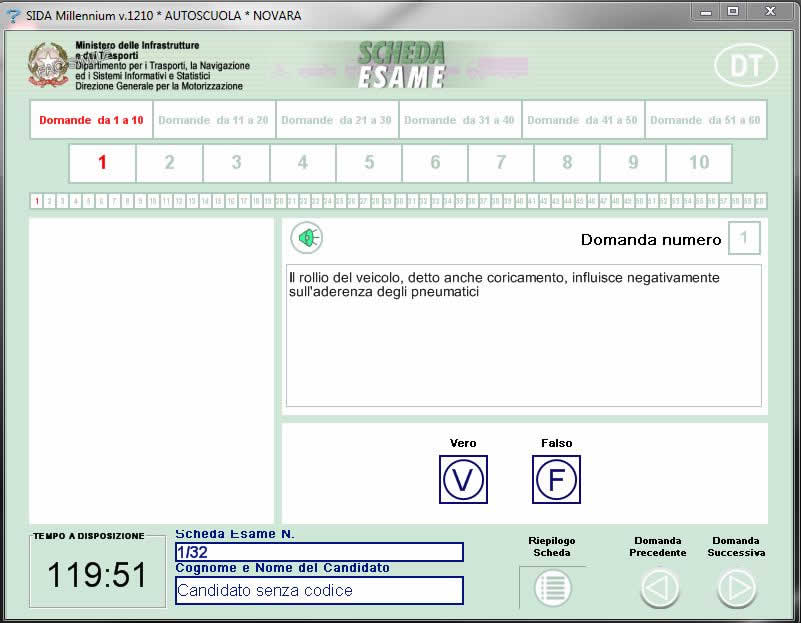This screenshot has width=801, height=623.
Task: Click the Ministero emblem icon
Action: 48,66
